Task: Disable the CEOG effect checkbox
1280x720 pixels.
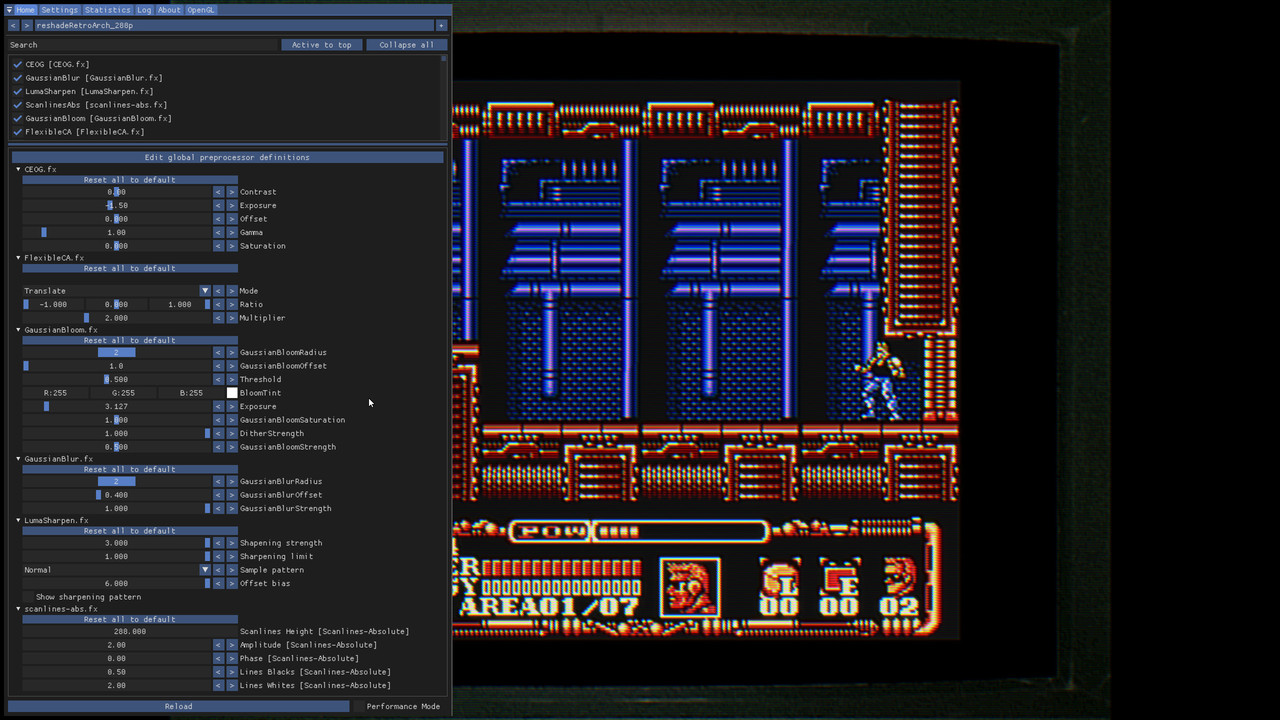Action: 18,64
